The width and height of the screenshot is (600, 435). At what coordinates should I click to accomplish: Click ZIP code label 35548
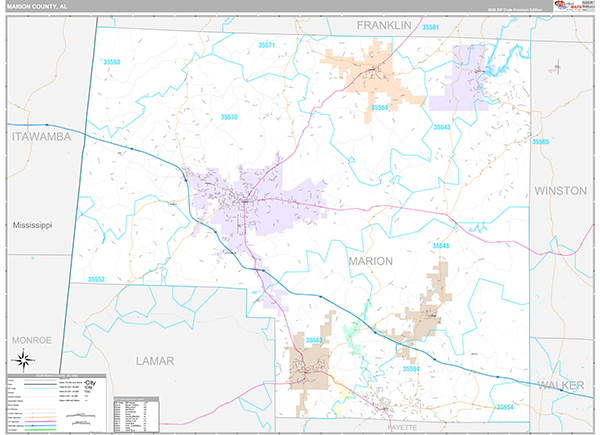[x=440, y=246]
